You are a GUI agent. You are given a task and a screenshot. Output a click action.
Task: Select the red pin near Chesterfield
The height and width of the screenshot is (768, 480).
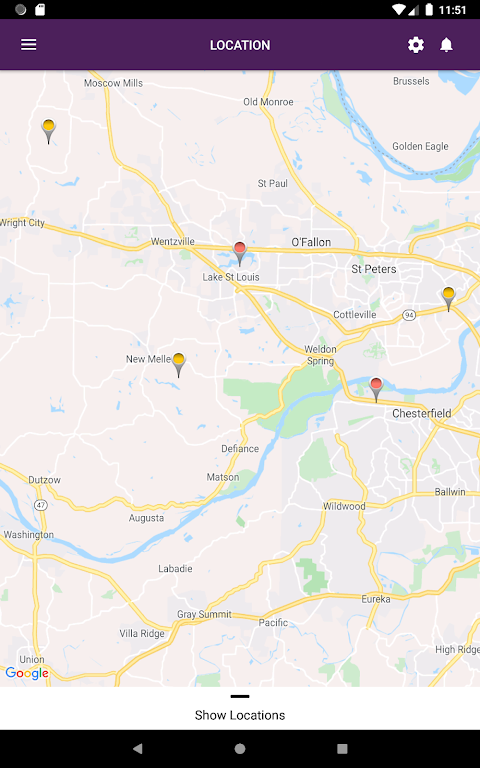[x=376, y=390]
